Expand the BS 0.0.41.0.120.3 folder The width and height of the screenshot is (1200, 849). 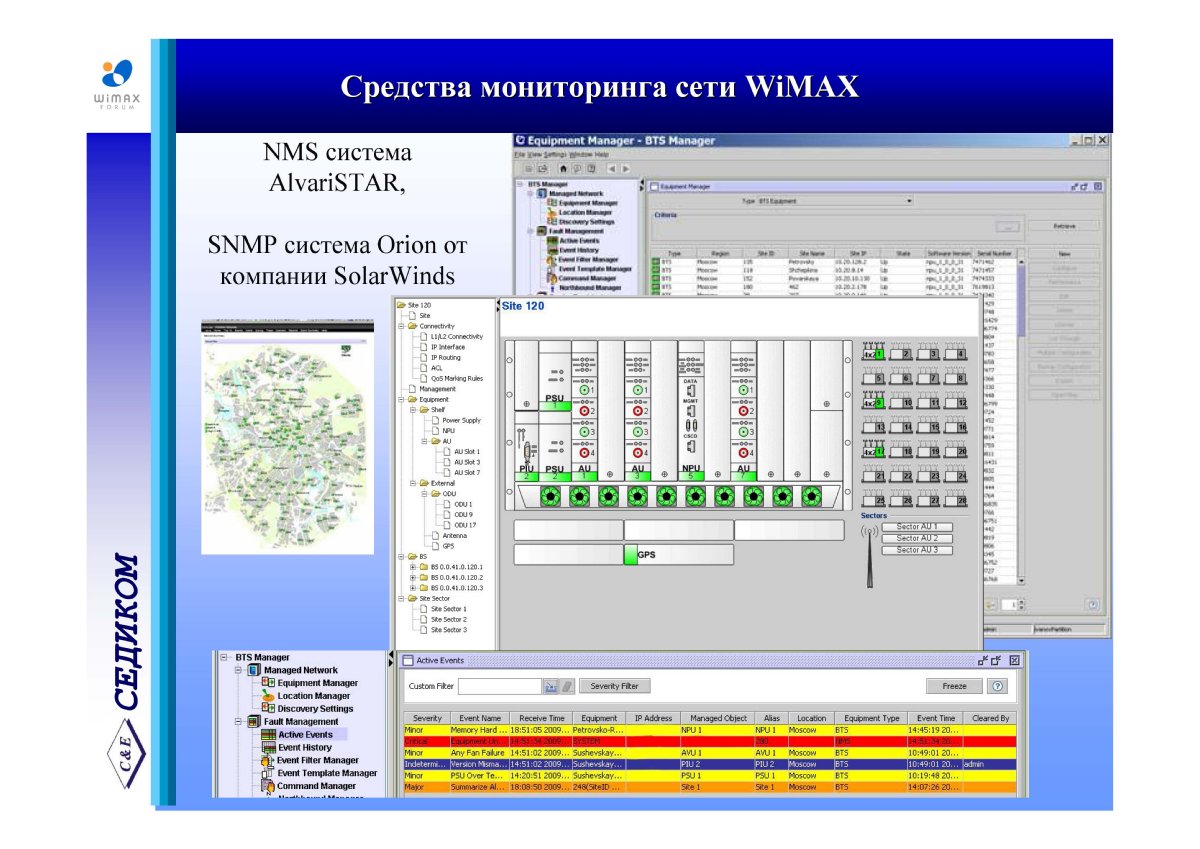412,588
